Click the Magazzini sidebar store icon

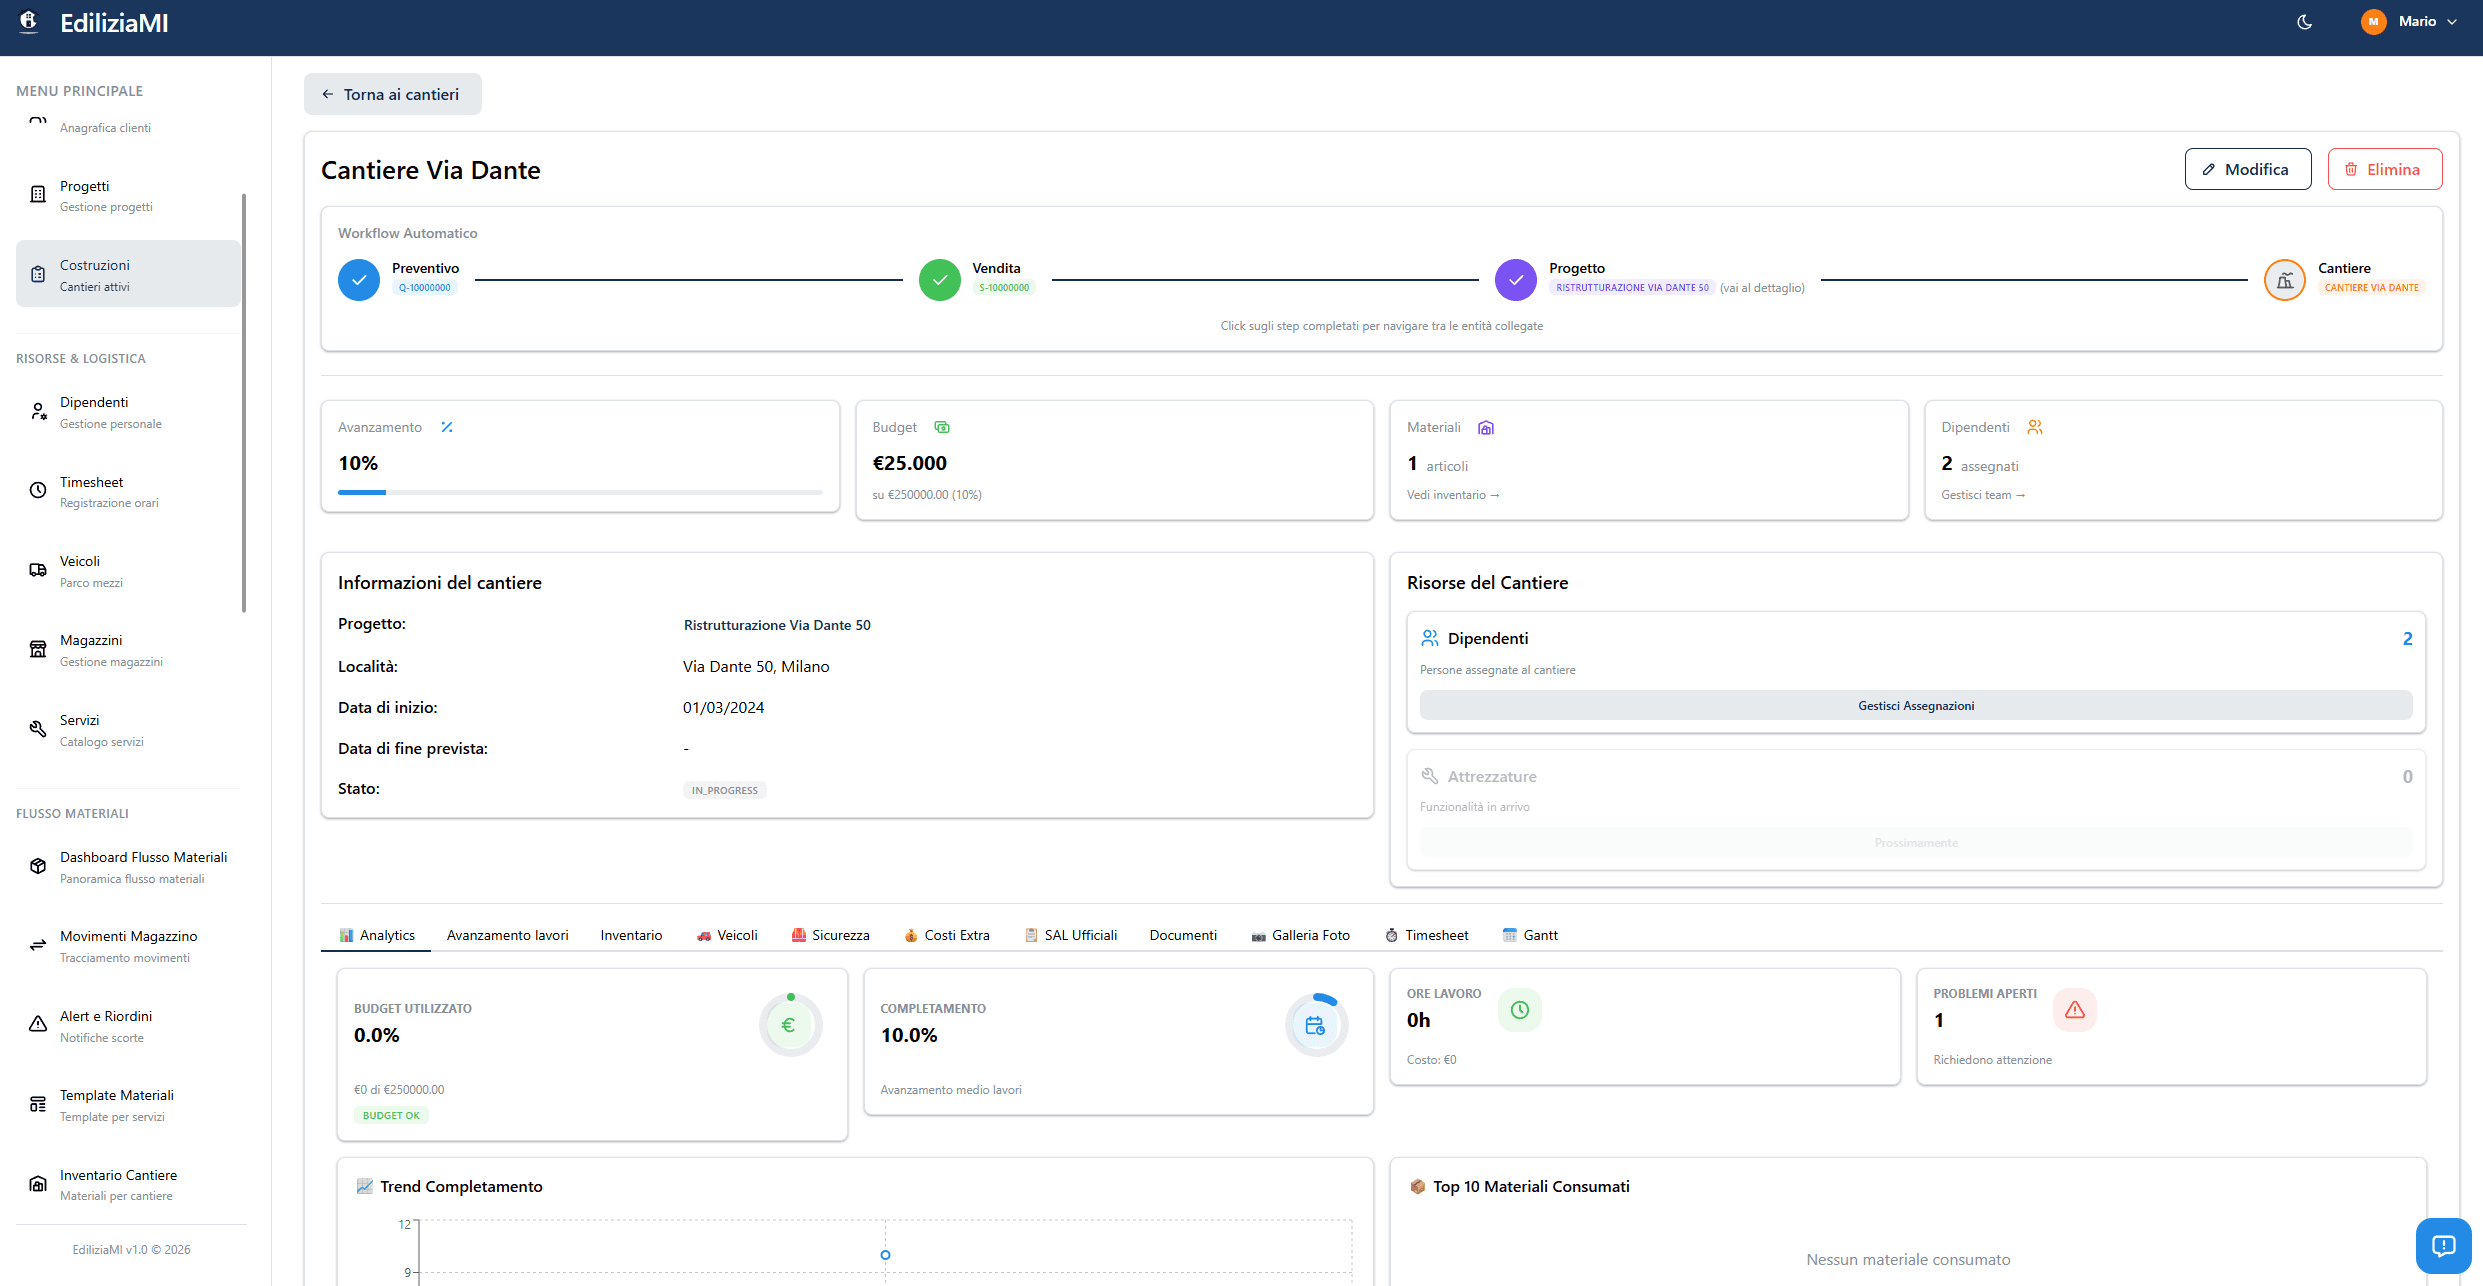(38, 650)
